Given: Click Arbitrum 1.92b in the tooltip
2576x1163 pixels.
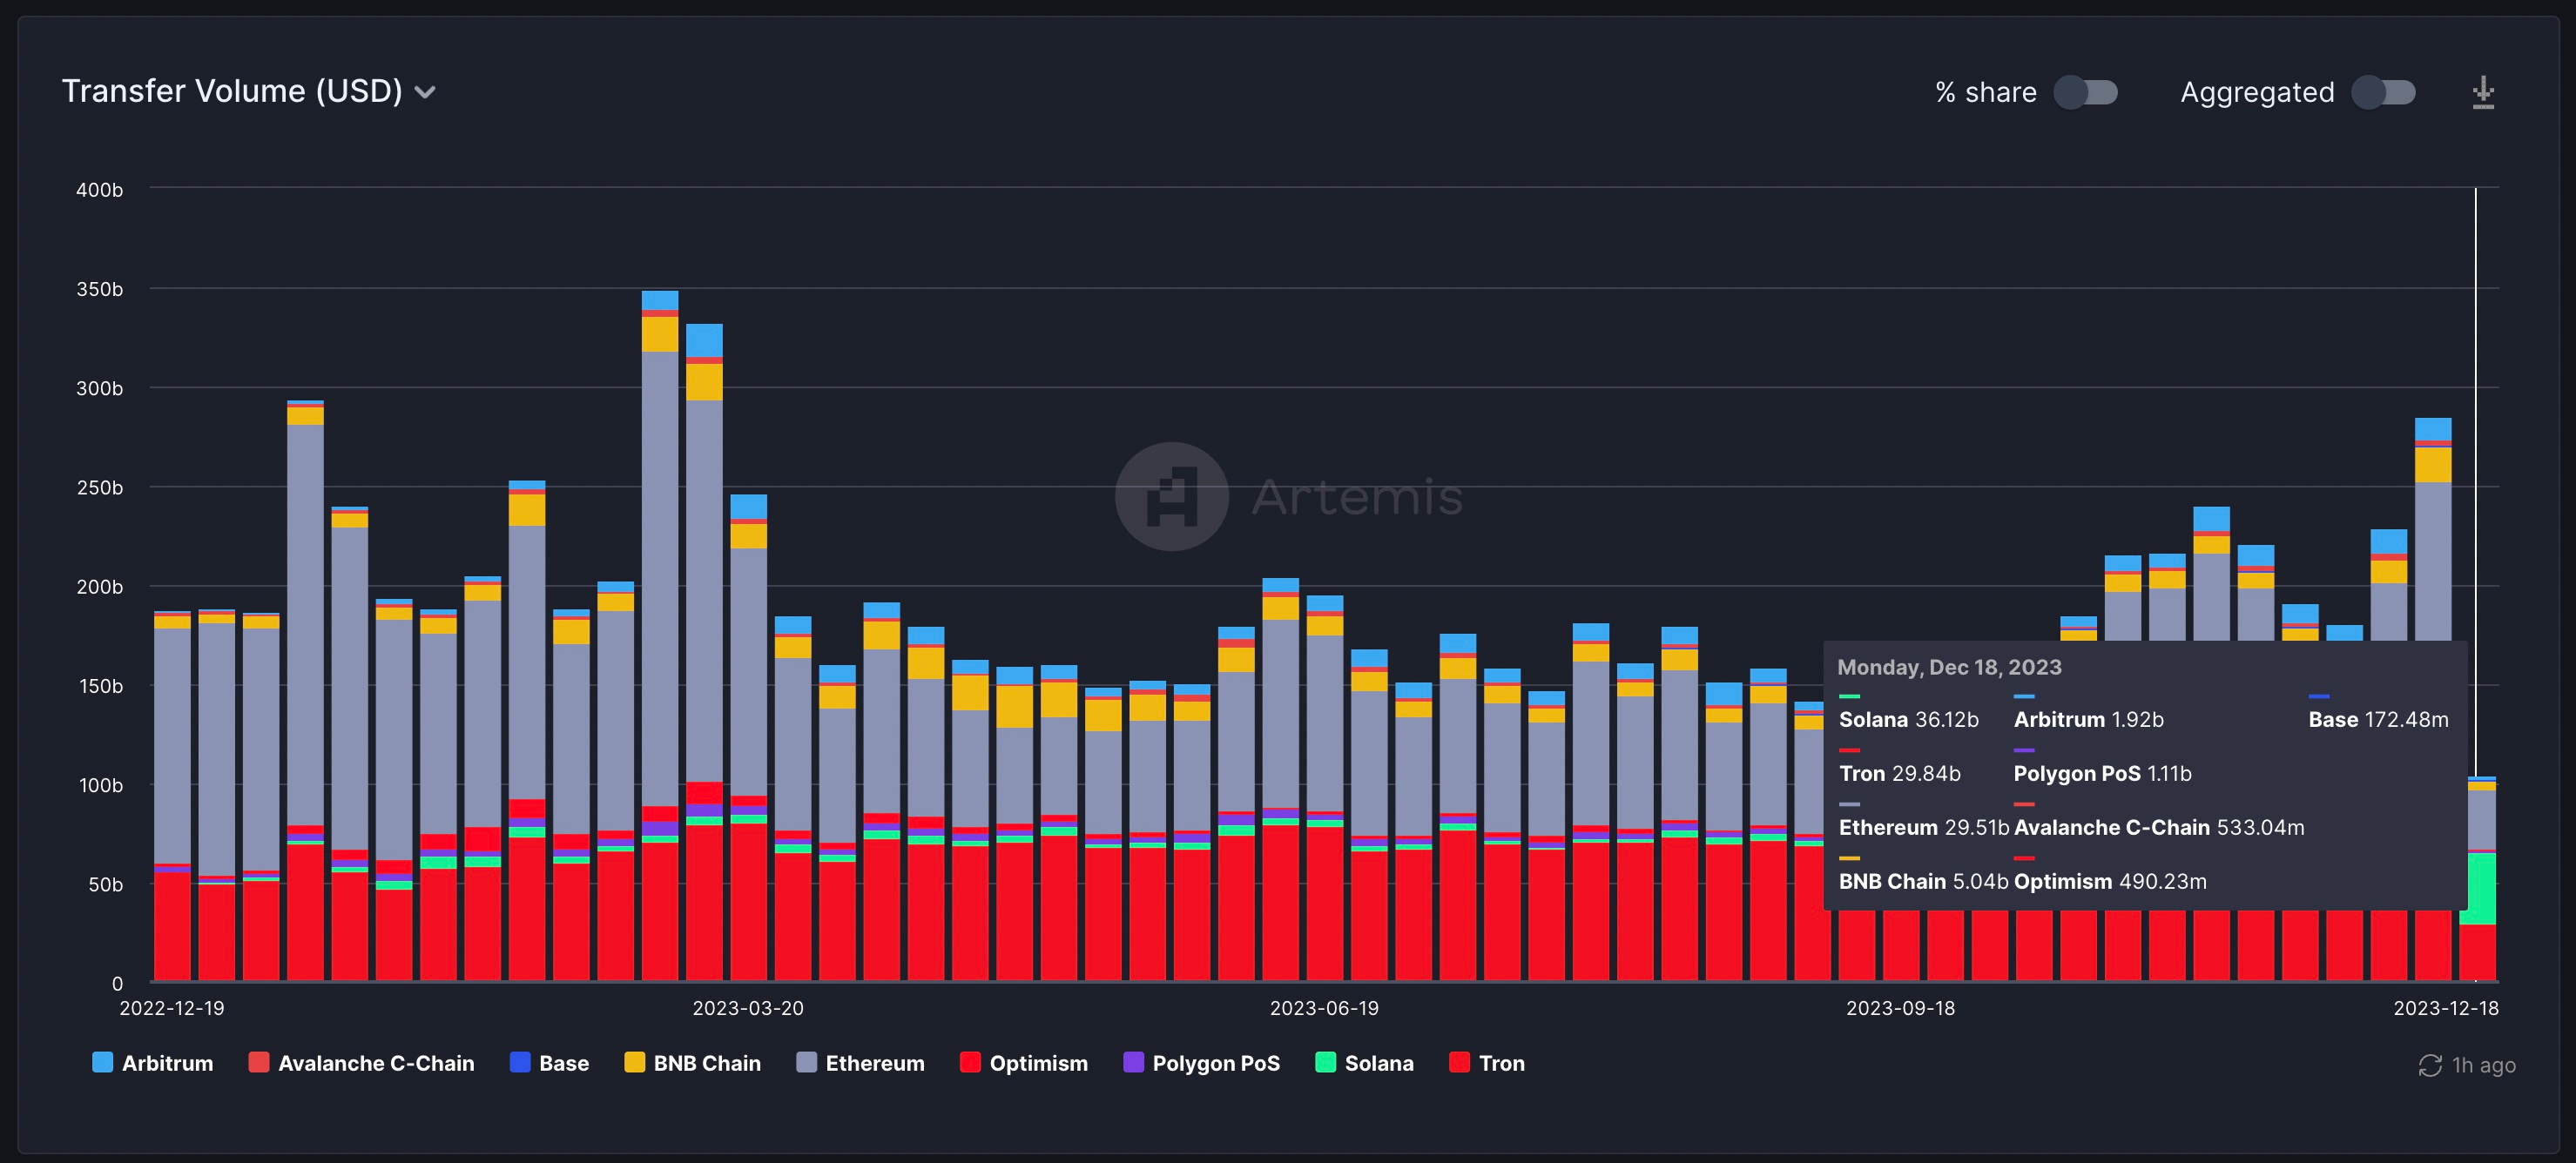Looking at the screenshot, I should pyautogui.click(x=2088, y=720).
